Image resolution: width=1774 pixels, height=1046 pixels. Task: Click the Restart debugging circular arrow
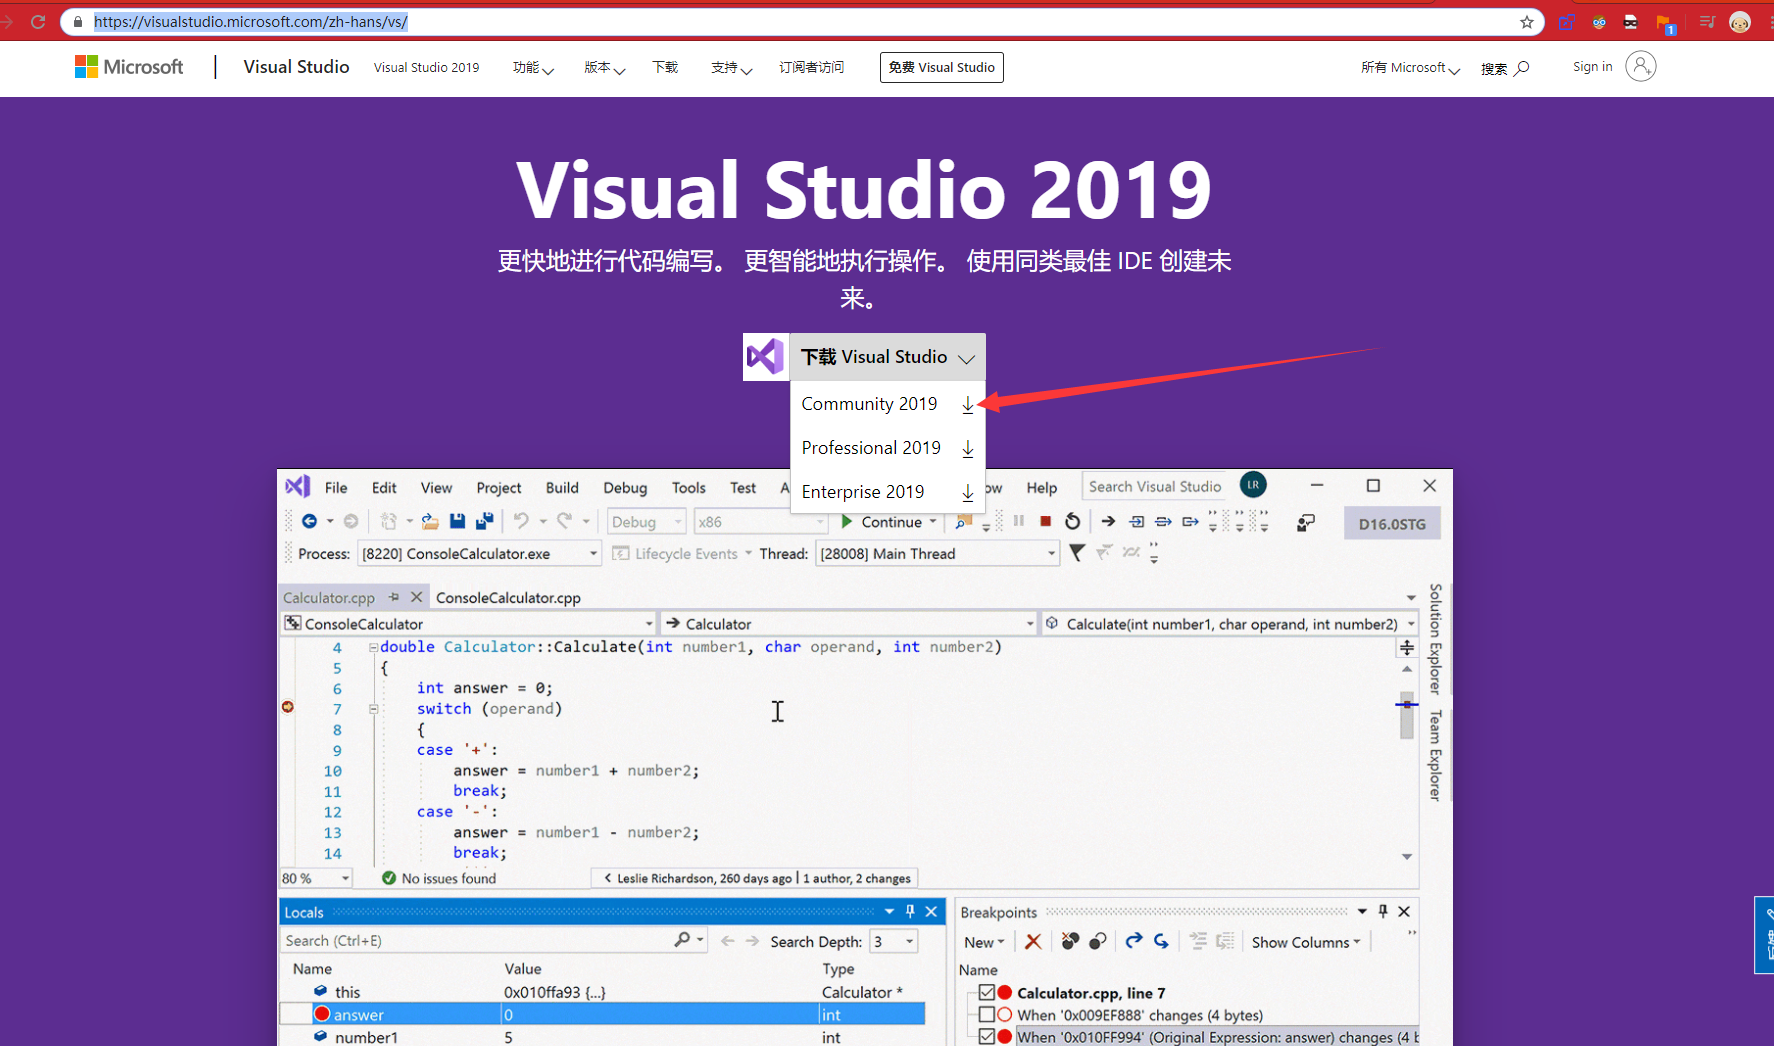(1072, 521)
